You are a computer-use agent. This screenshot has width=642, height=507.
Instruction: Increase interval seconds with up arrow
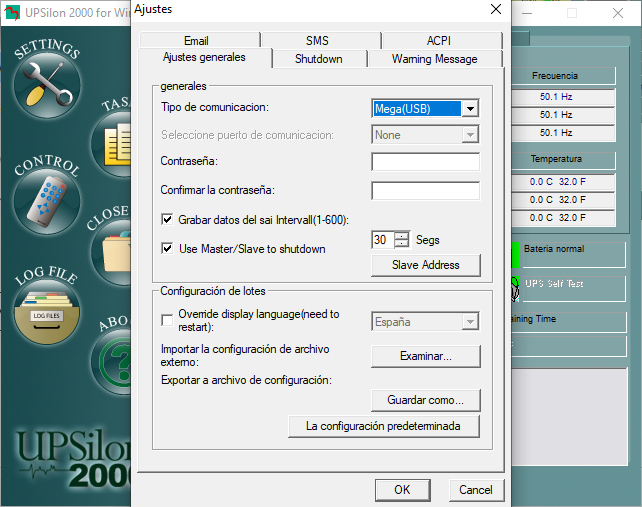coord(402,235)
